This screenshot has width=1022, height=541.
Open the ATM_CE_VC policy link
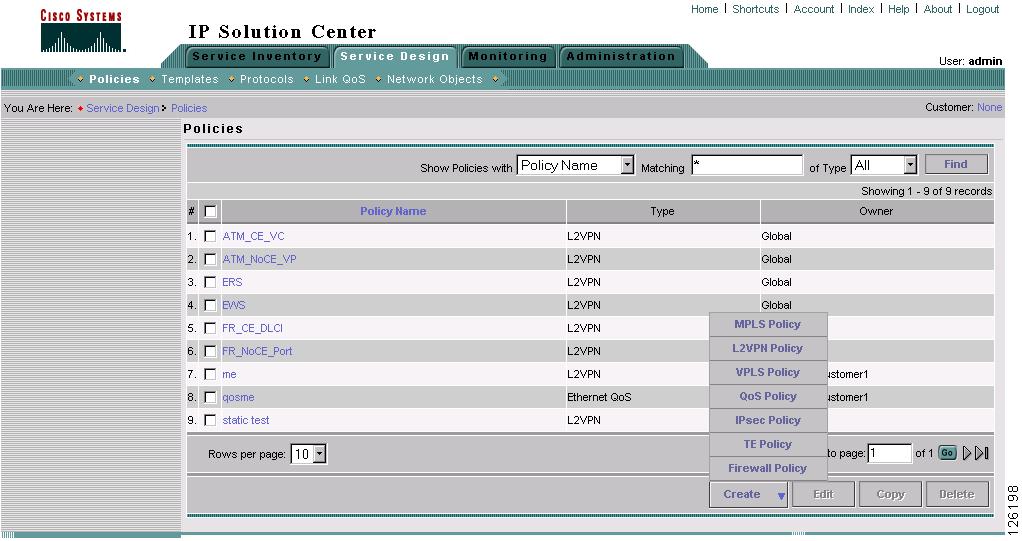click(254, 236)
